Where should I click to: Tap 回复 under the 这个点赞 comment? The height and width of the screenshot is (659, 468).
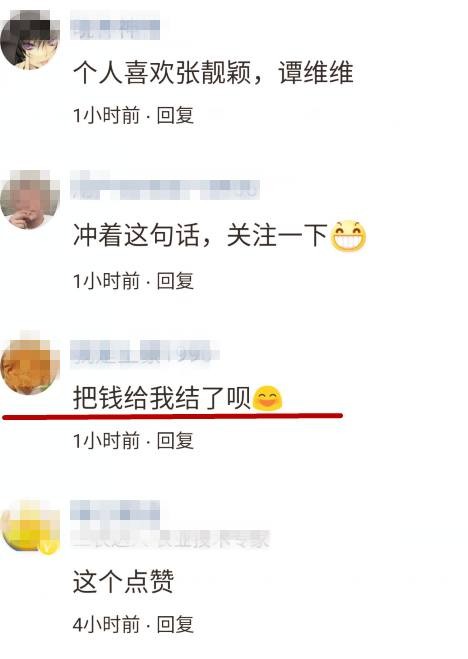[175, 624]
